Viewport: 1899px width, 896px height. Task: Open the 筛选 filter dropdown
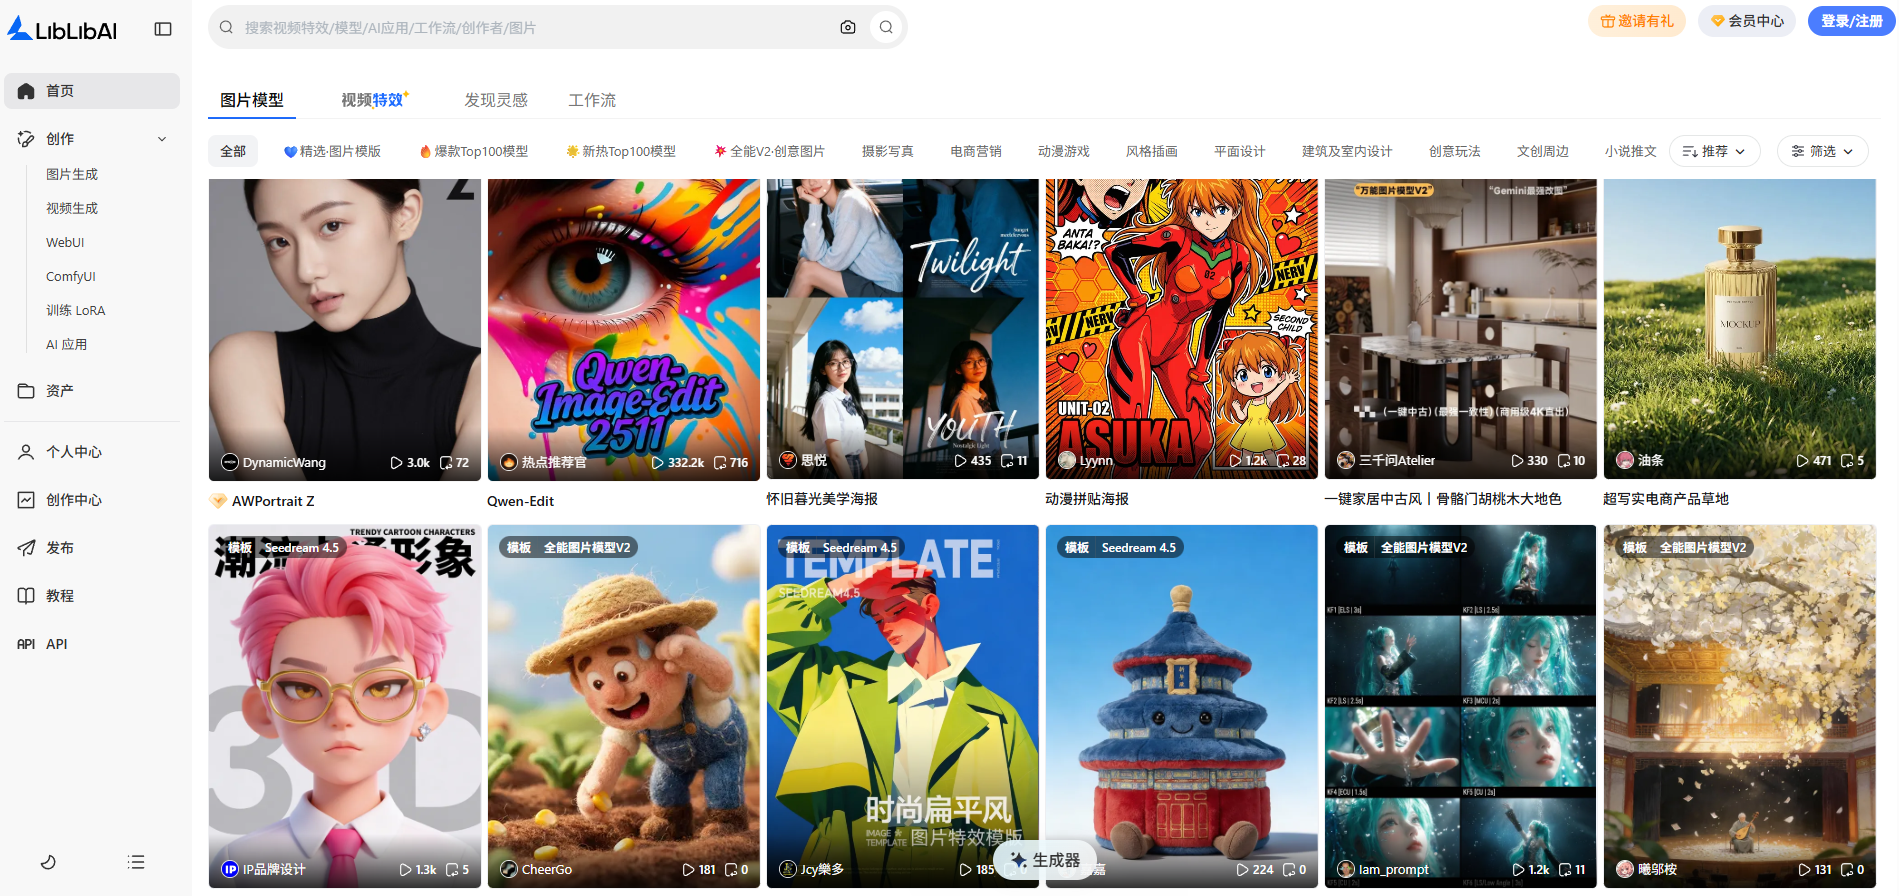click(1822, 151)
